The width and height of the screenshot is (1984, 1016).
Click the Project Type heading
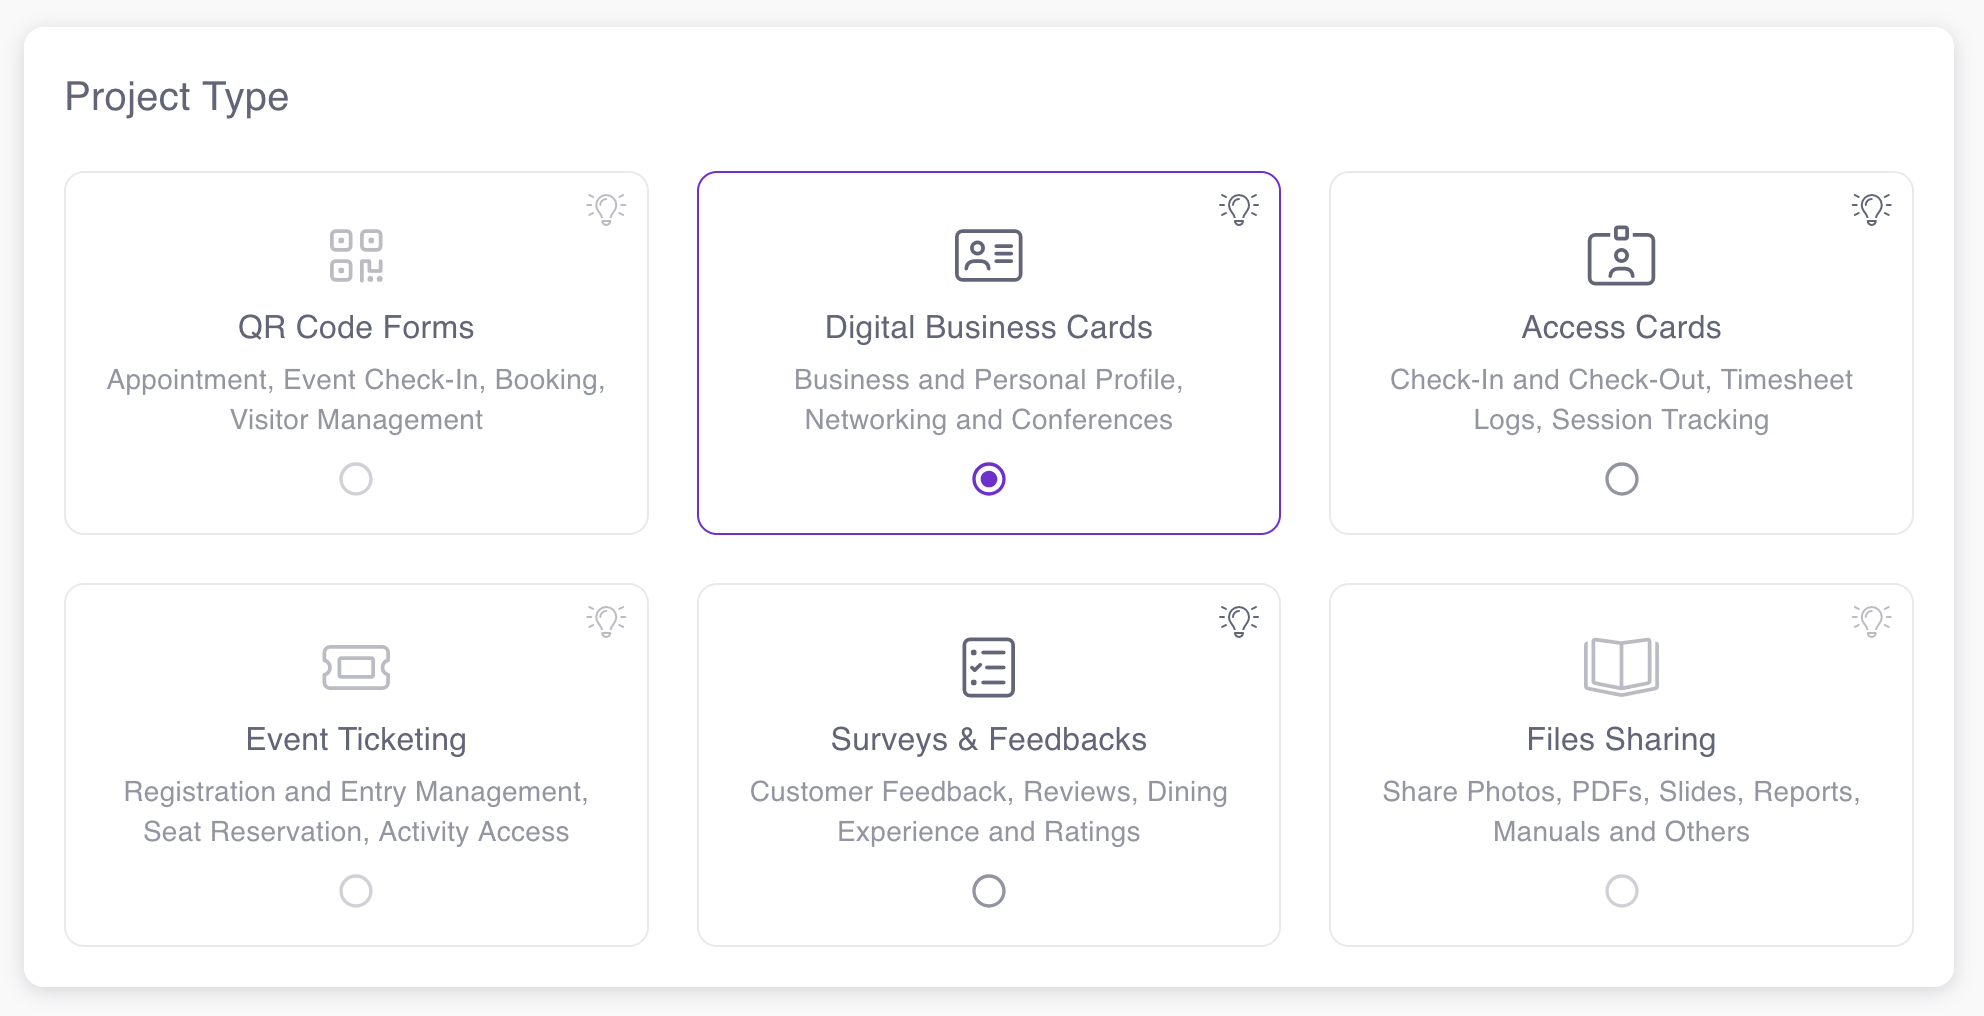[176, 96]
